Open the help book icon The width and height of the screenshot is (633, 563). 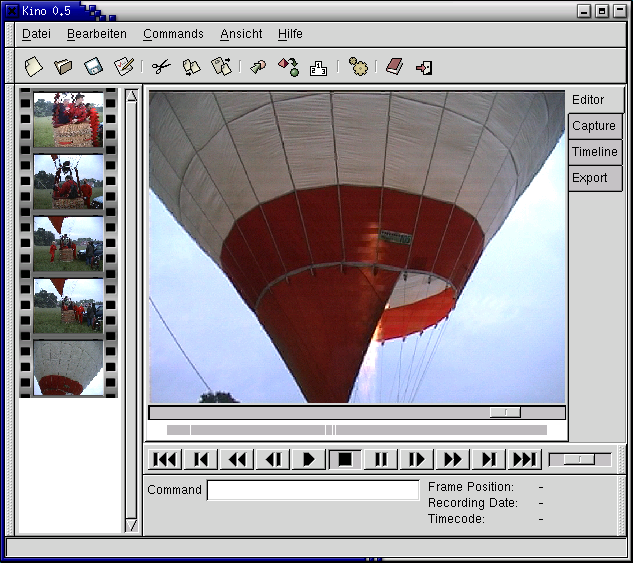(x=394, y=67)
